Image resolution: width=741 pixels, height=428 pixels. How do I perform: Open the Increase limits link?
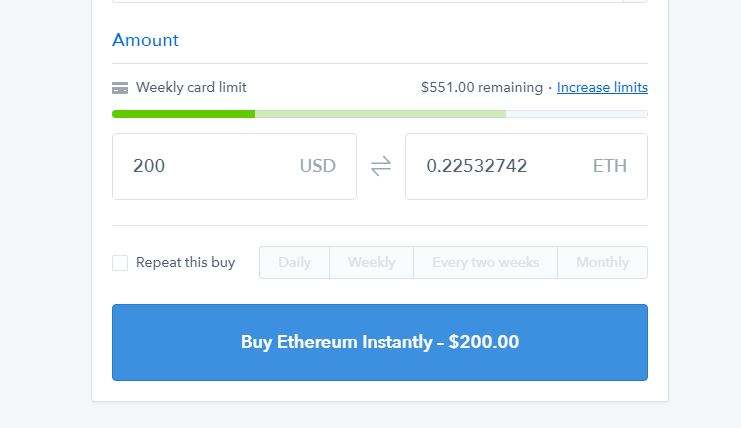pyautogui.click(x=602, y=87)
